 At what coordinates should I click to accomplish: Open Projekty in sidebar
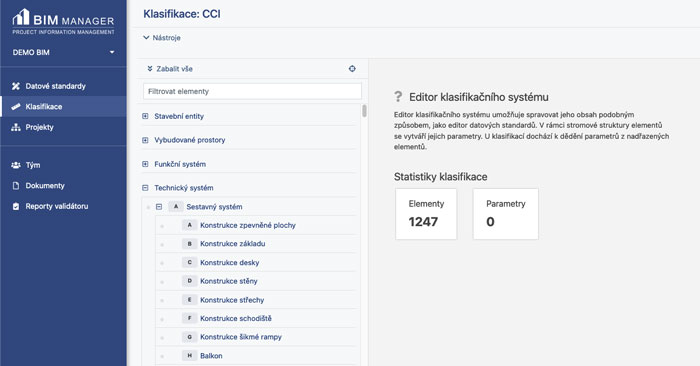pos(63,127)
